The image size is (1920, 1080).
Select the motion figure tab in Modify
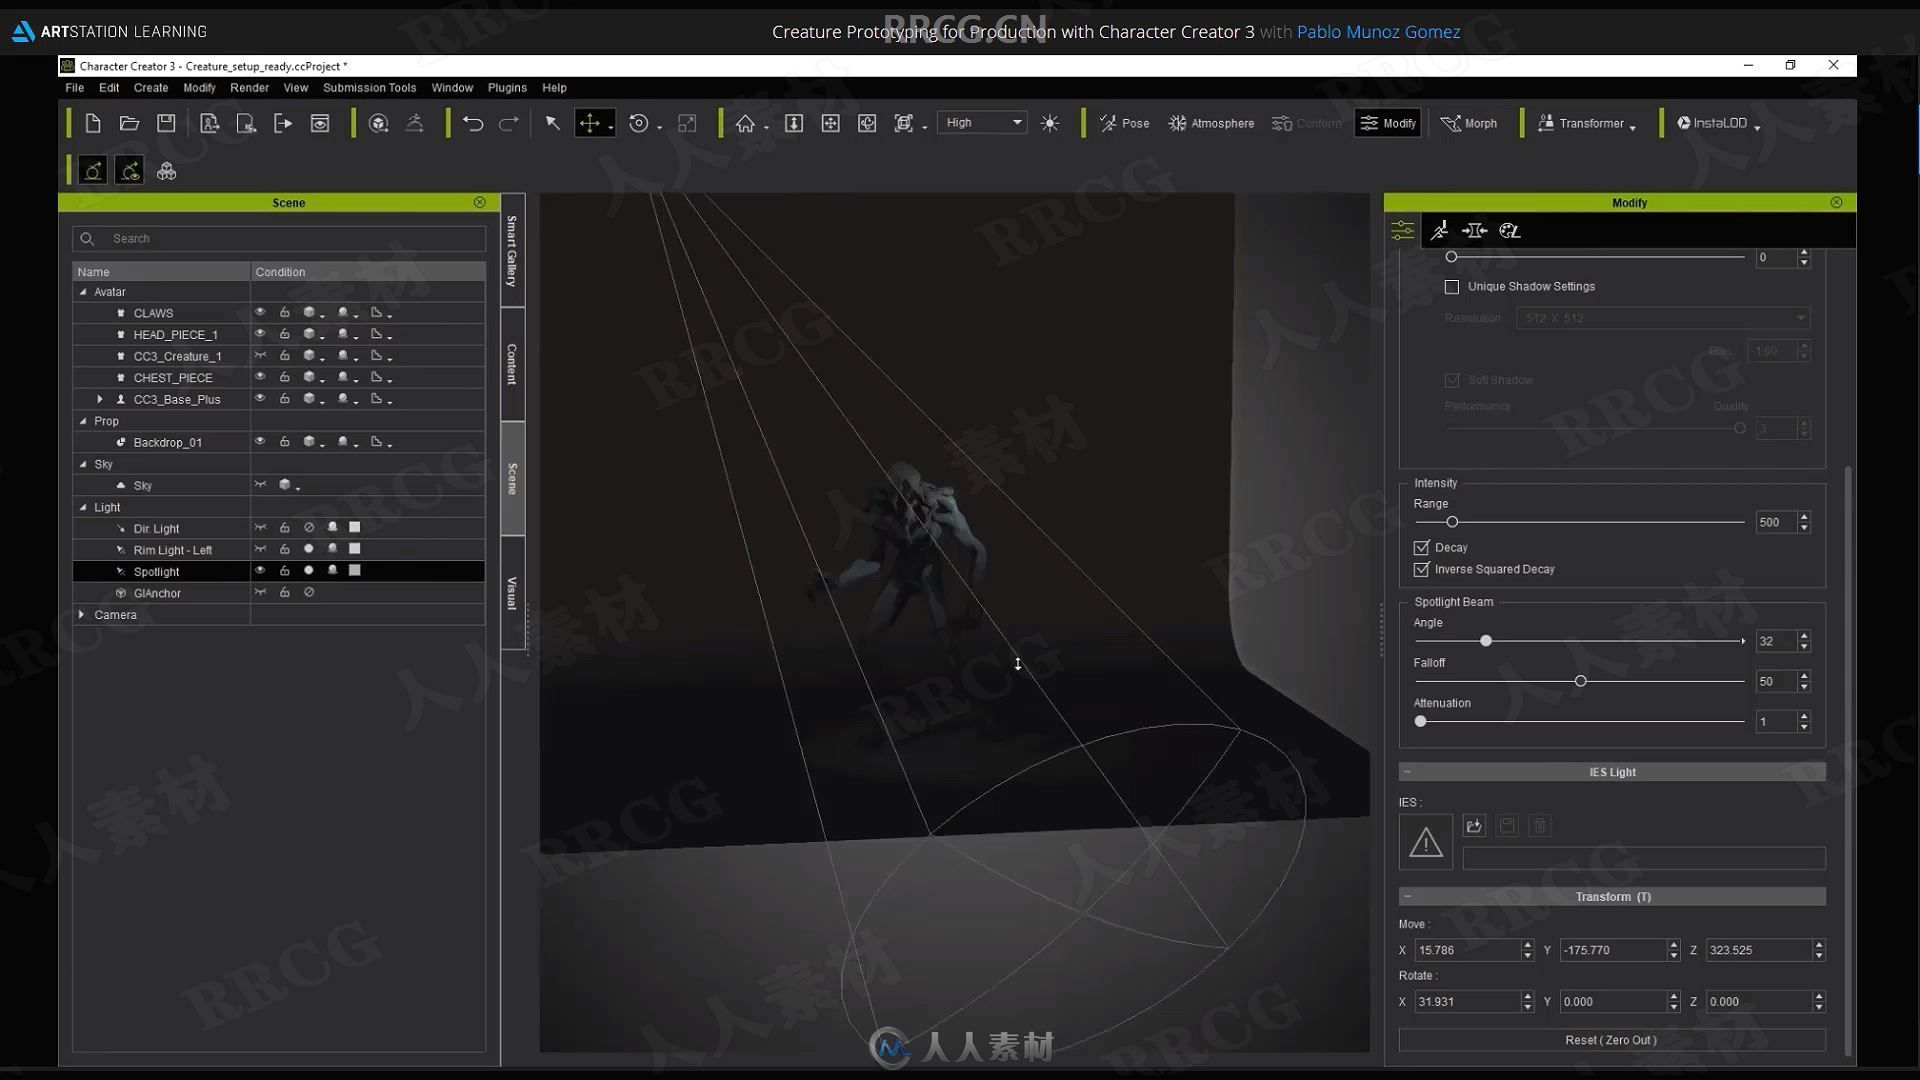[1439, 231]
